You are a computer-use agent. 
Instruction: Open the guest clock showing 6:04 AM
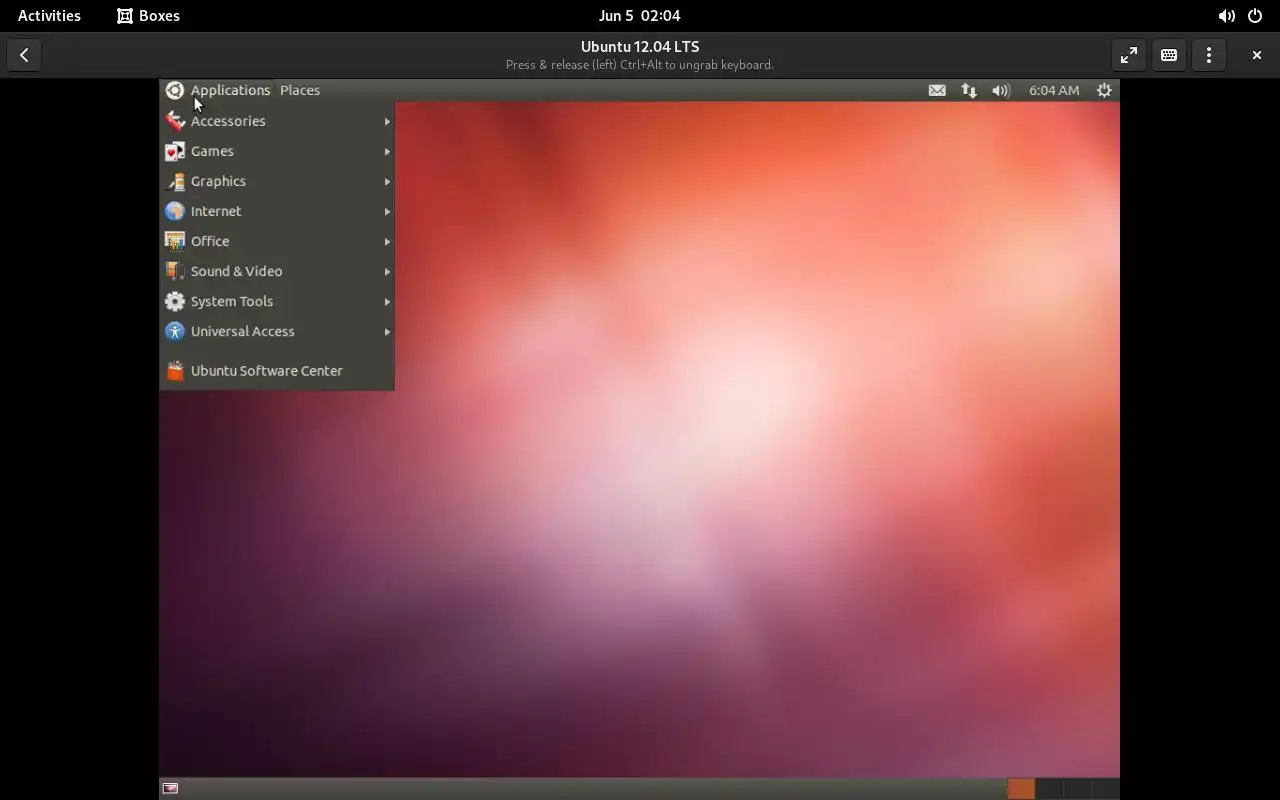1054,90
